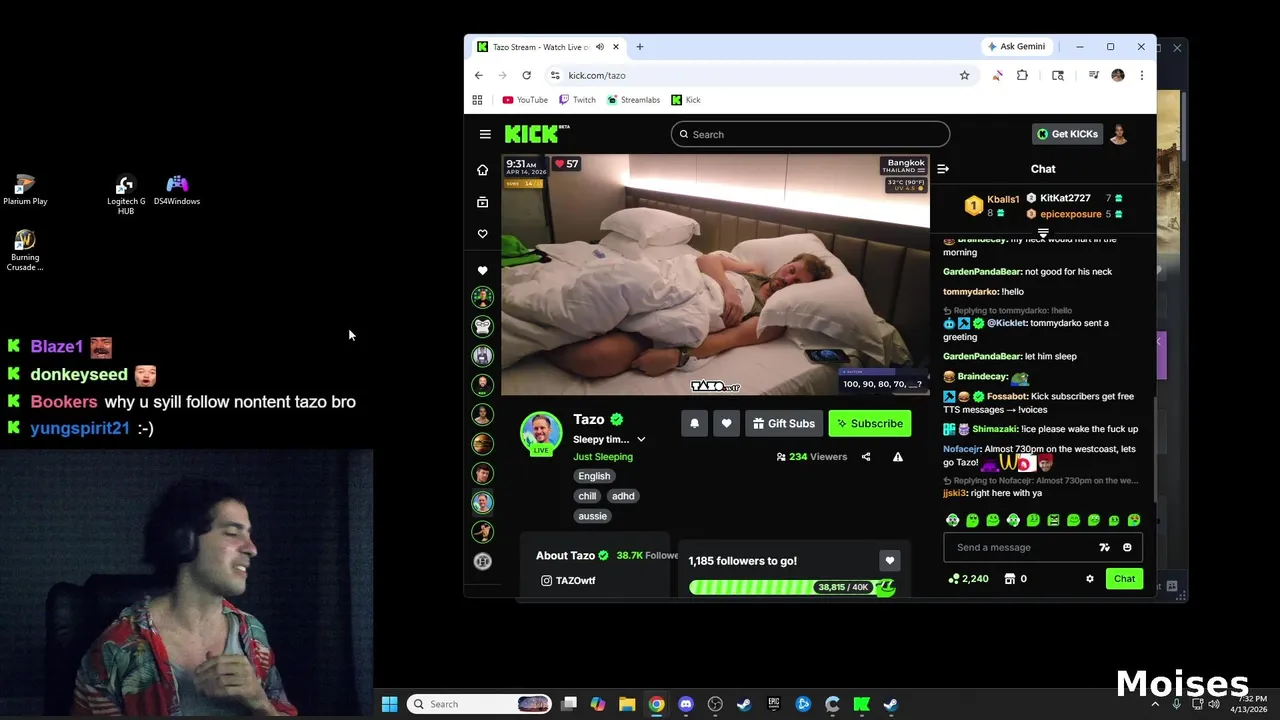The height and width of the screenshot is (720, 1280).
Task: Click Ask Gemini button
Action: (x=1017, y=47)
